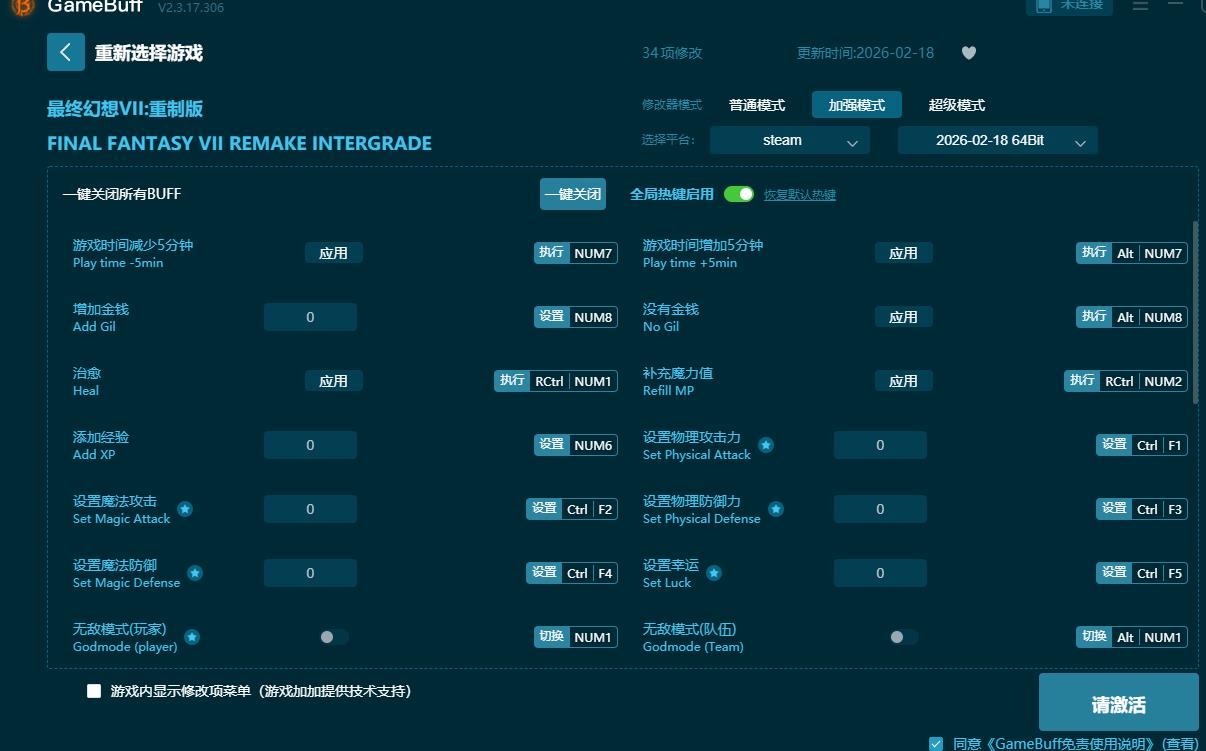The image size is (1206, 751).
Task: Click the 未连接 mobile connection icon
Action: (x=1069, y=7)
